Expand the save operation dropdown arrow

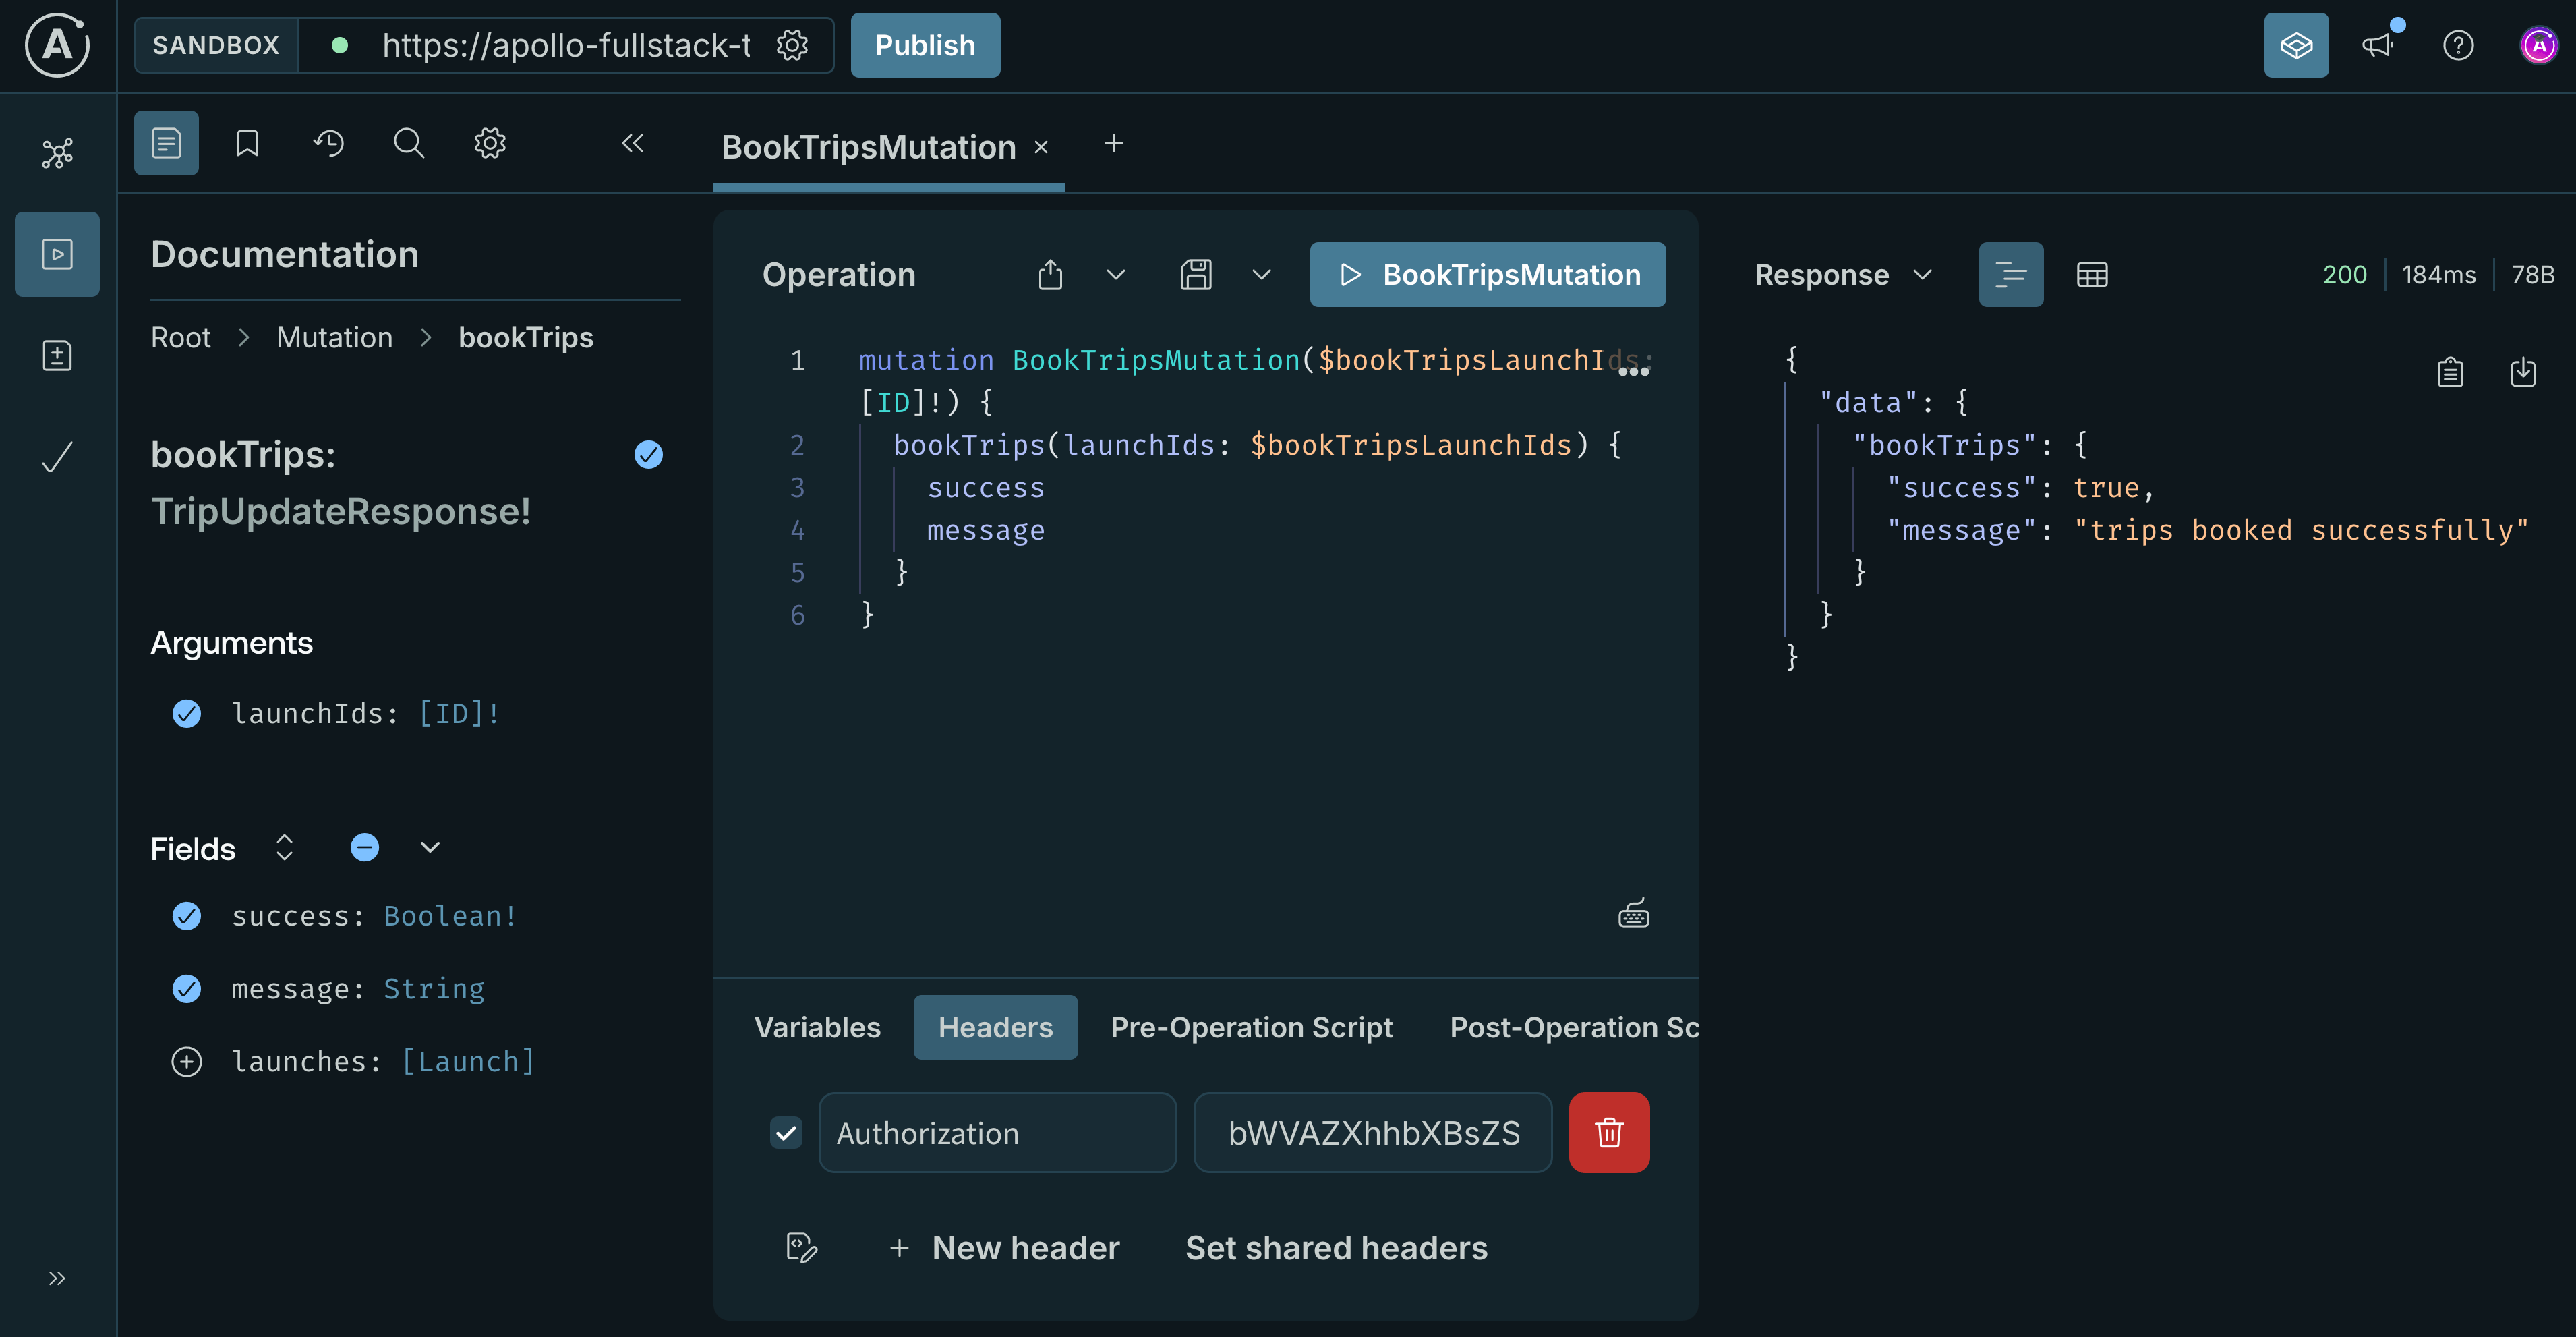1261,274
